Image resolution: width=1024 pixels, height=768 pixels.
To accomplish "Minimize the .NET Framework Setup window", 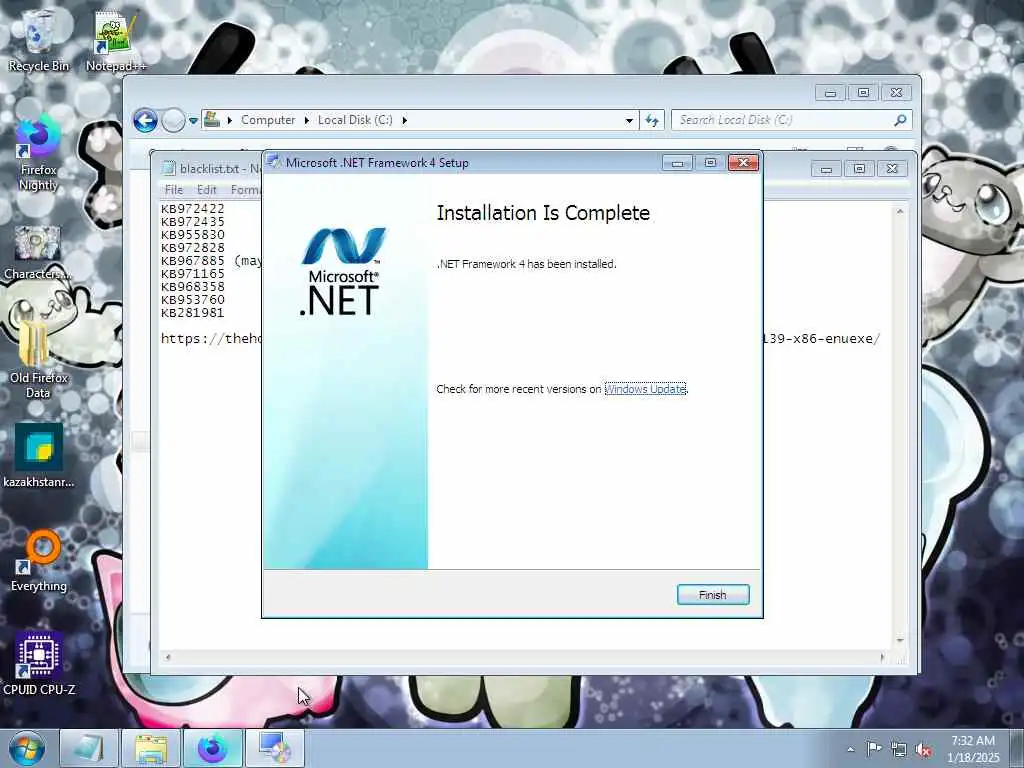I will pyautogui.click(x=677, y=163).
